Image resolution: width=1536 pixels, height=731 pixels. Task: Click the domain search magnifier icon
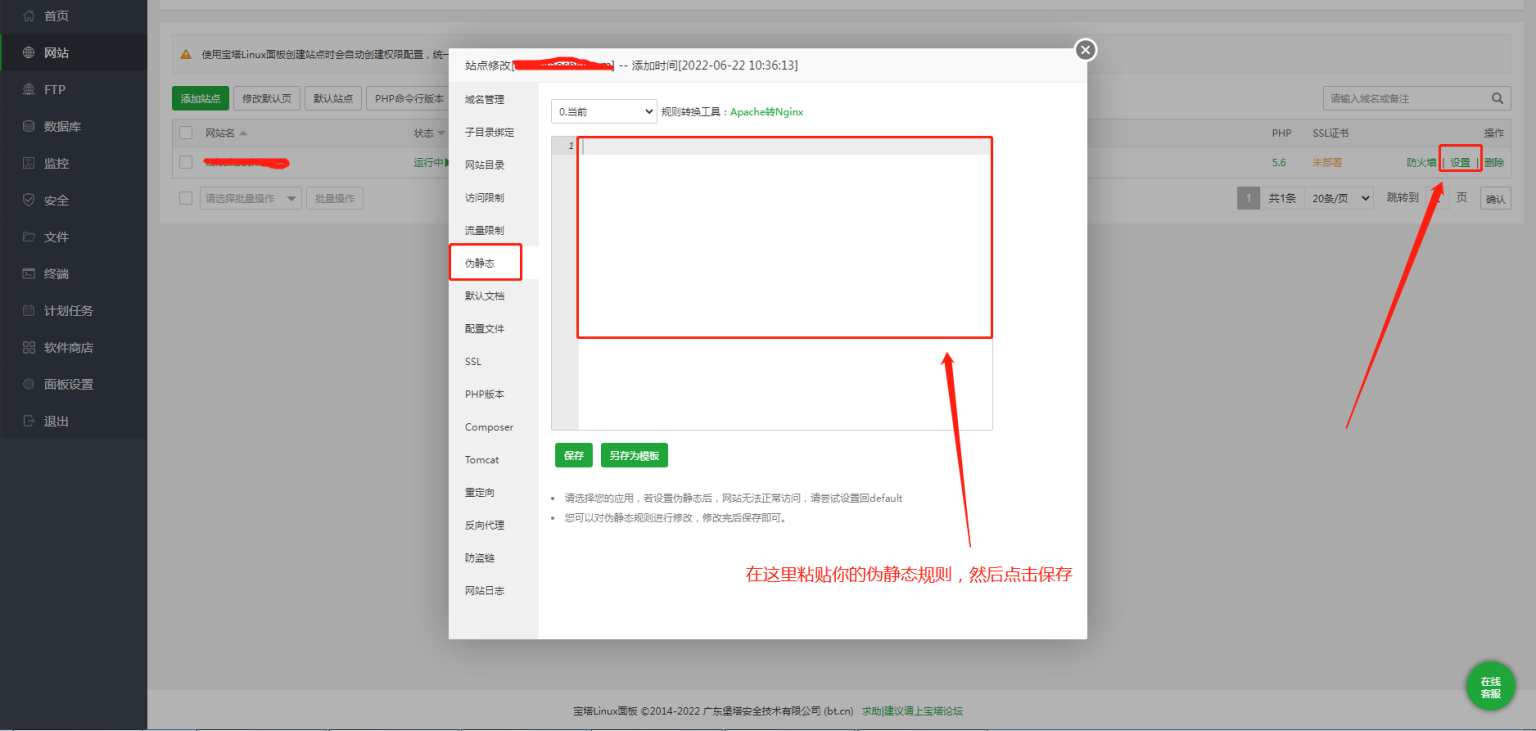click(x=1497, y=98)
